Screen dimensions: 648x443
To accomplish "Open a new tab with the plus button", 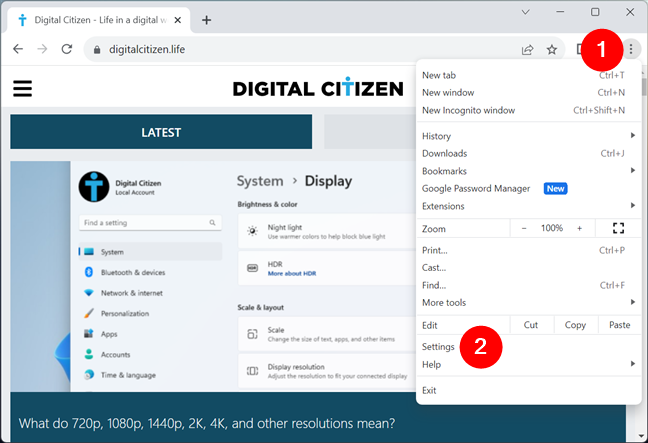I will point(206,20).
